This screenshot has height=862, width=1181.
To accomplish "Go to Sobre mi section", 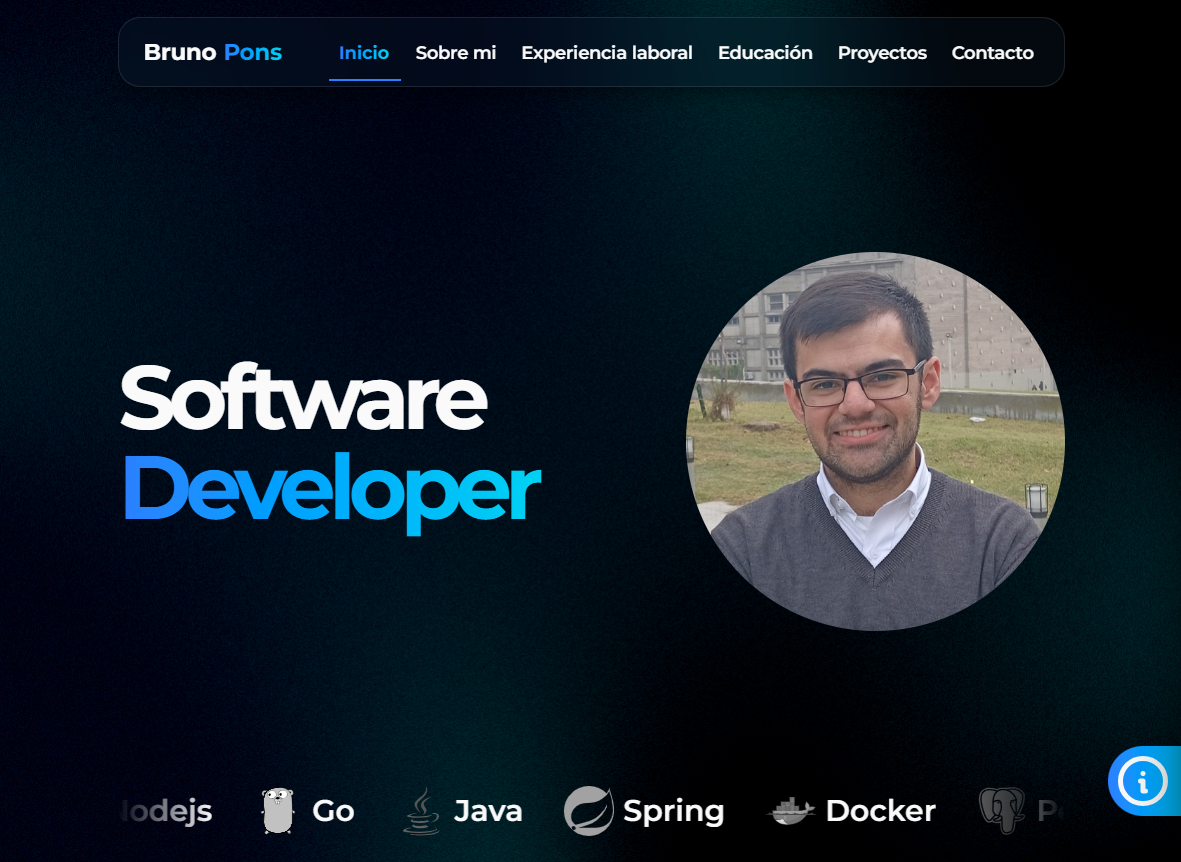I will tap(456, 53).
